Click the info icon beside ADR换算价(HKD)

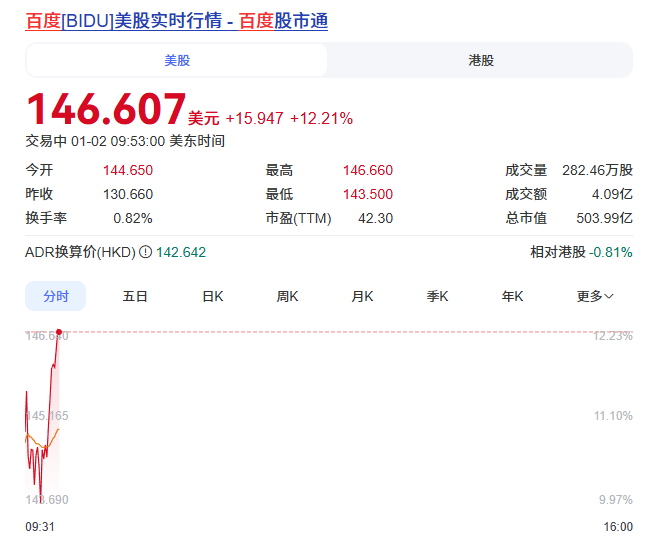click(145, 252)
